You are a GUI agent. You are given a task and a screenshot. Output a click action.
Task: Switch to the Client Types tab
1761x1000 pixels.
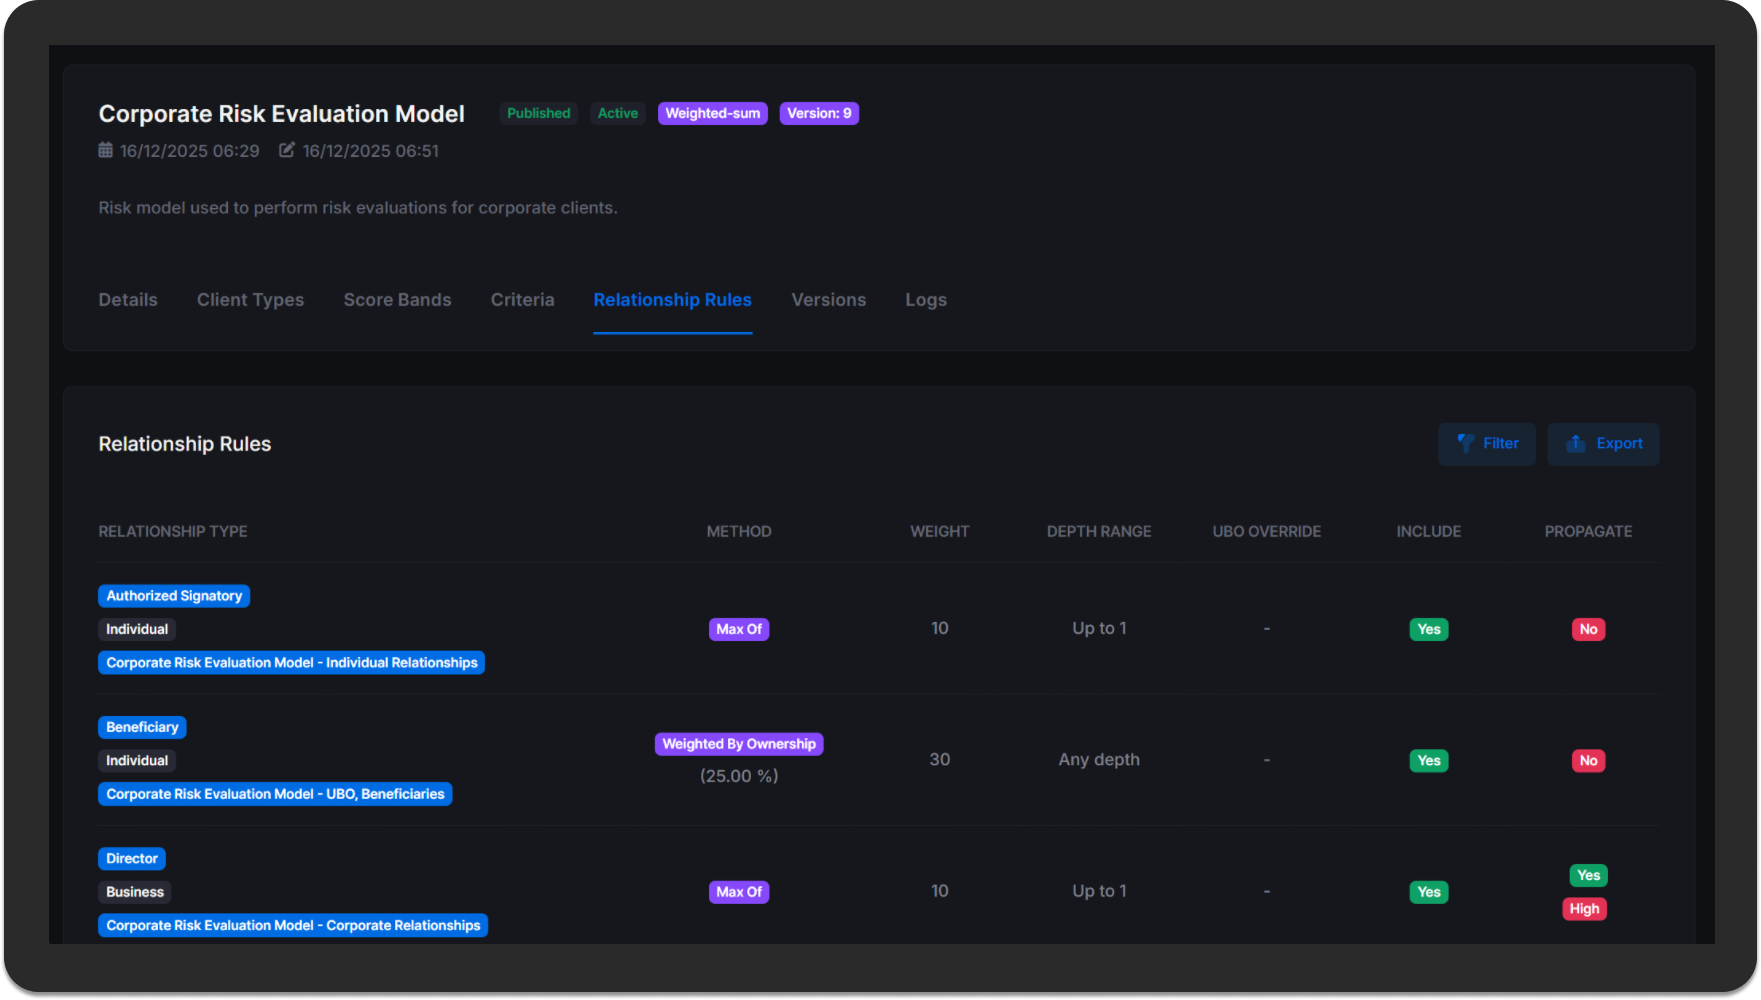[x=250, y=300]
